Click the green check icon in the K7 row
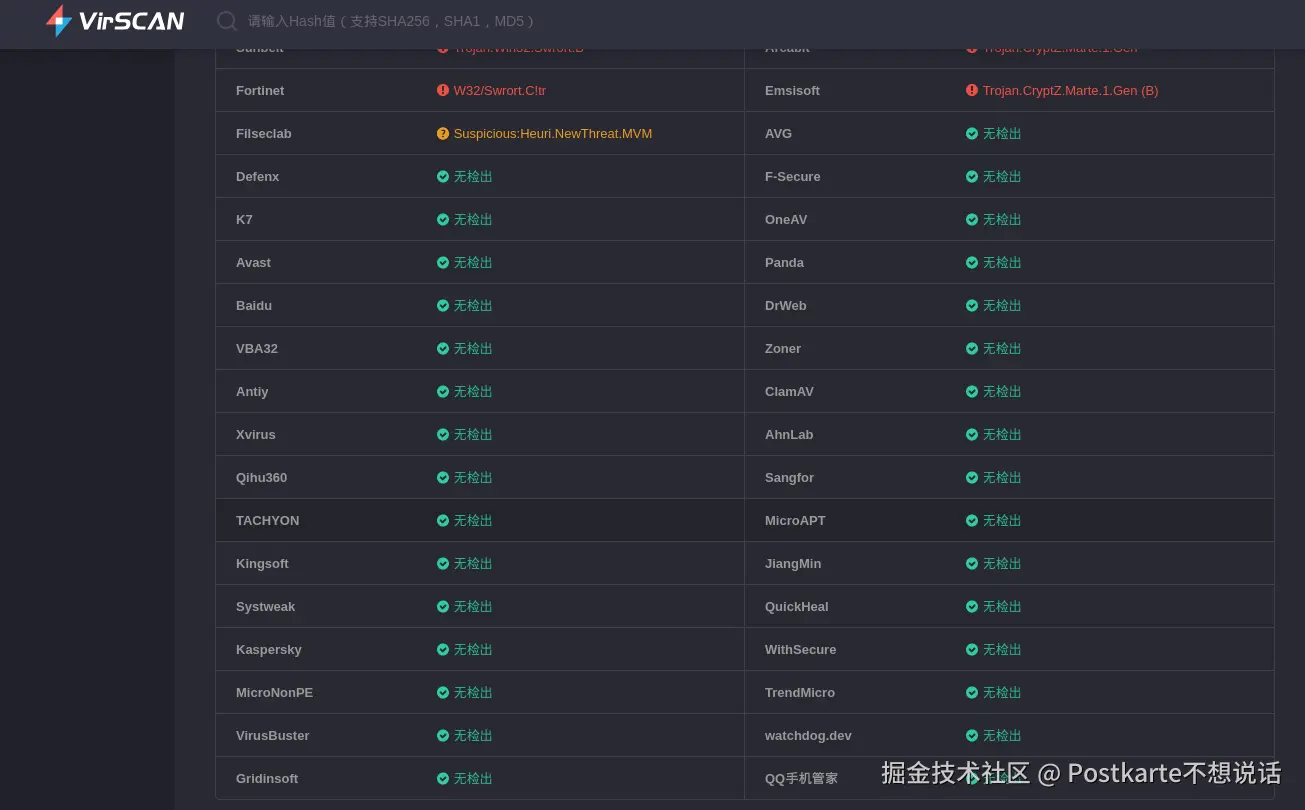The height and width of the screenshot is (810, 1305). (x=443, y=219)
